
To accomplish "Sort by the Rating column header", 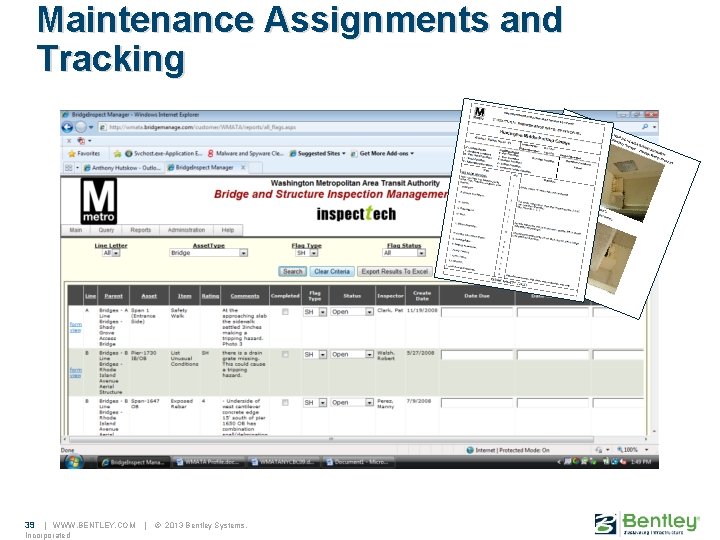I will (x=210, y=296).
